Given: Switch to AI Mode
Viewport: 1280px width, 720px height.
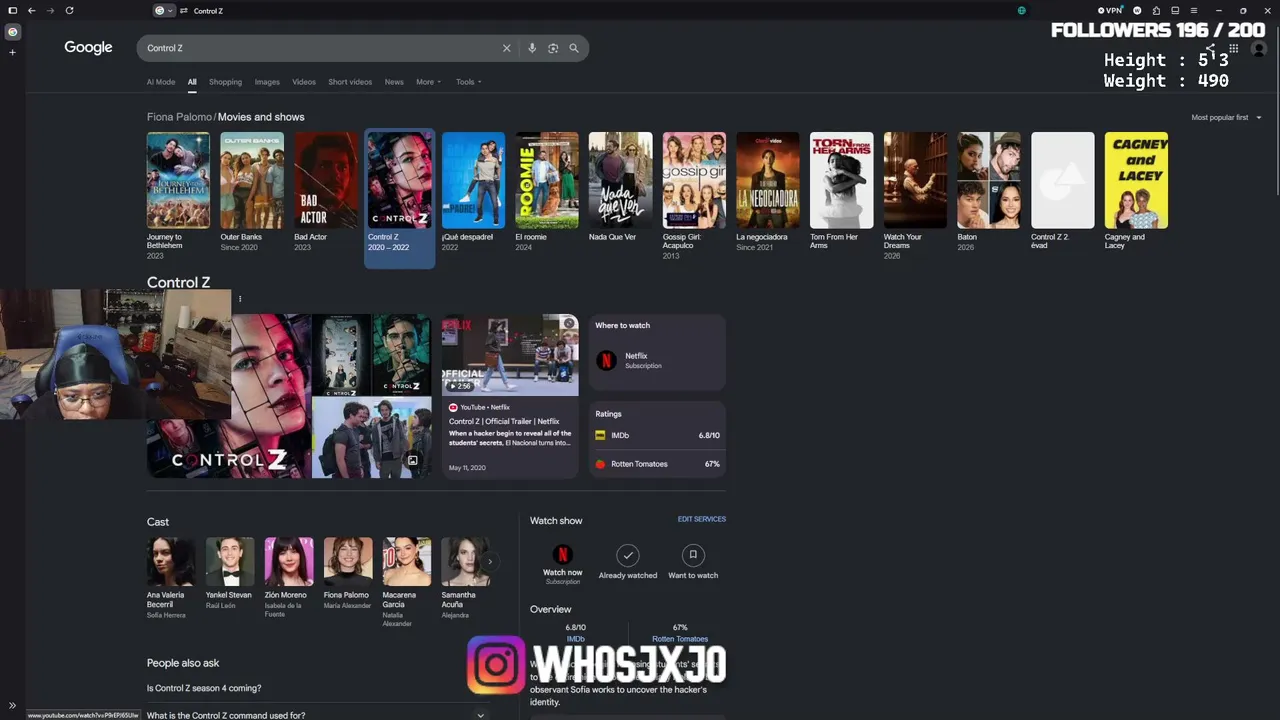Looking at the screenshot, I should pyautogui.click(x=161, y=82).
